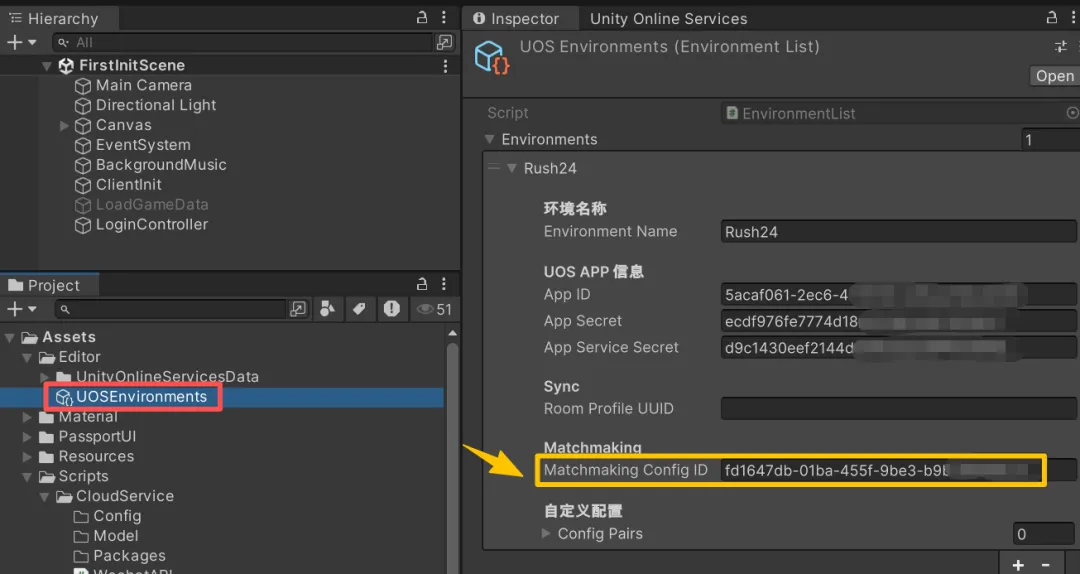Expand Config Pairs list
The width and height of the screenshot is (1080, 574).
pos(546,533)
